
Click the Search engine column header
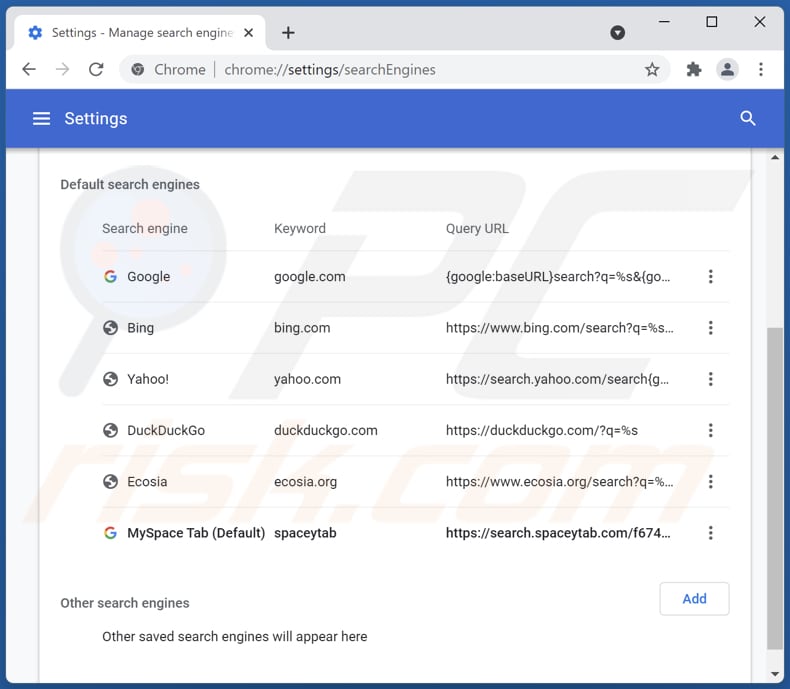145,229
